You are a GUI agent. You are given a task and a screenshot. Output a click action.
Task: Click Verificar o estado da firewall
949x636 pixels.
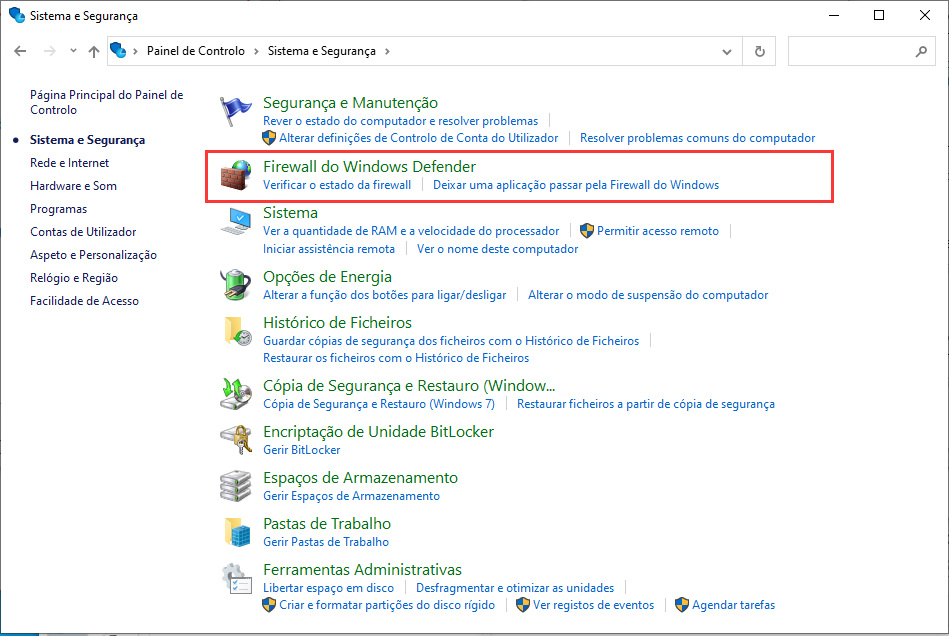pyautogui.click(x=337, y=185)
